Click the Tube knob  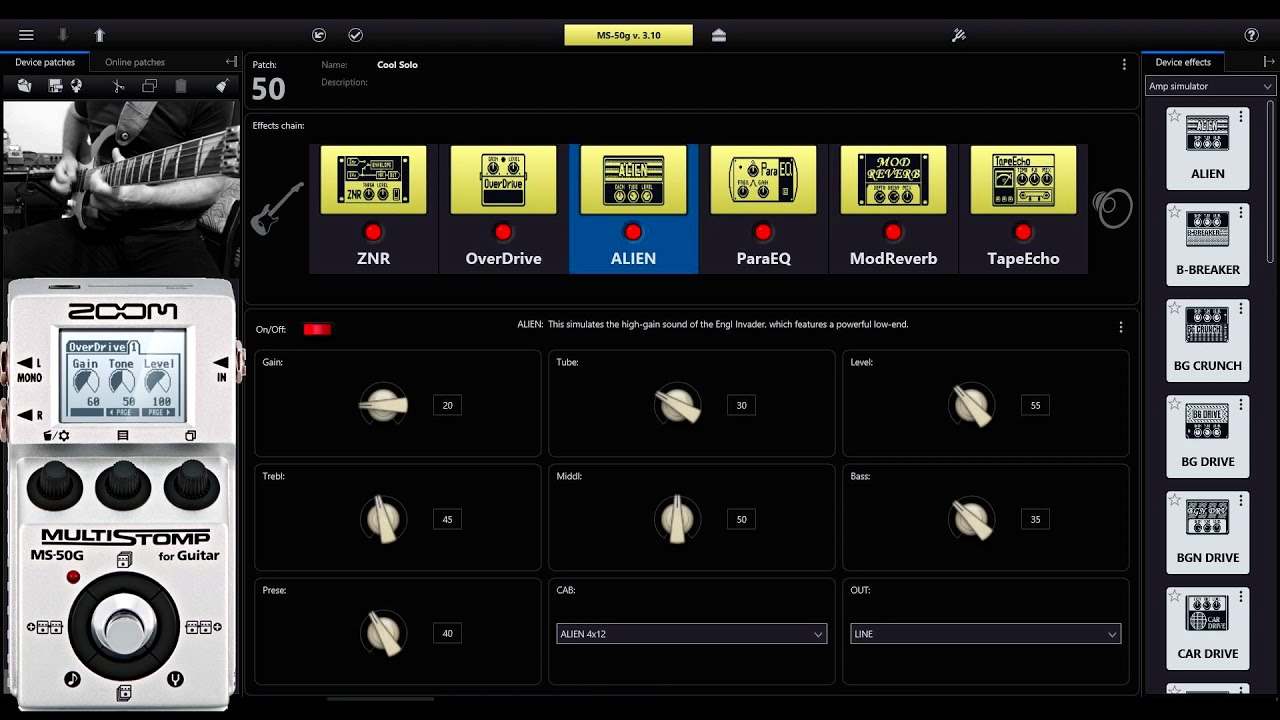[x=677, y=405]
